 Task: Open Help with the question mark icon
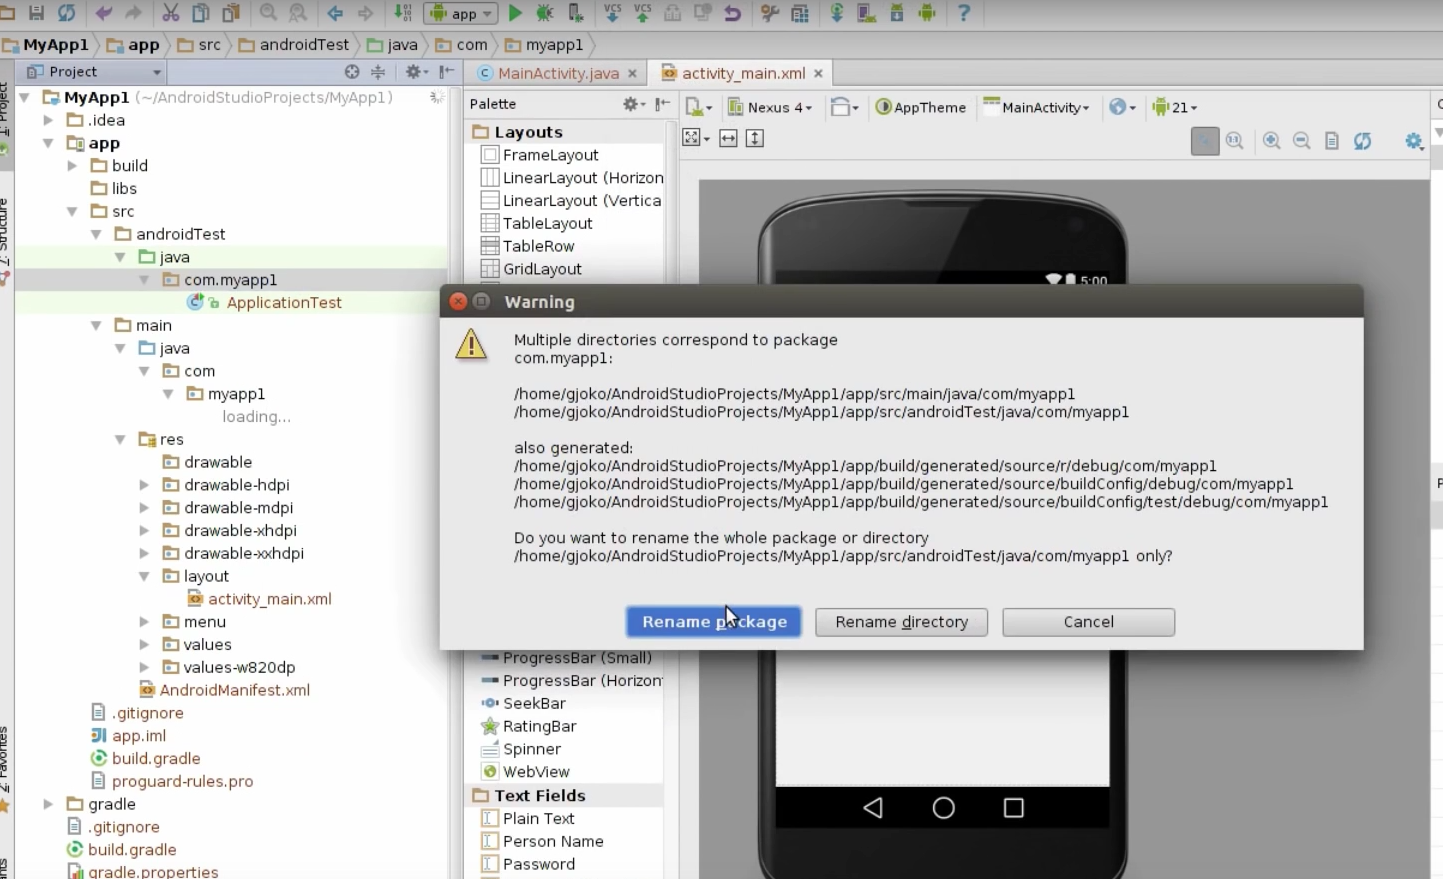pyautogui.click(x=964, y=13)
